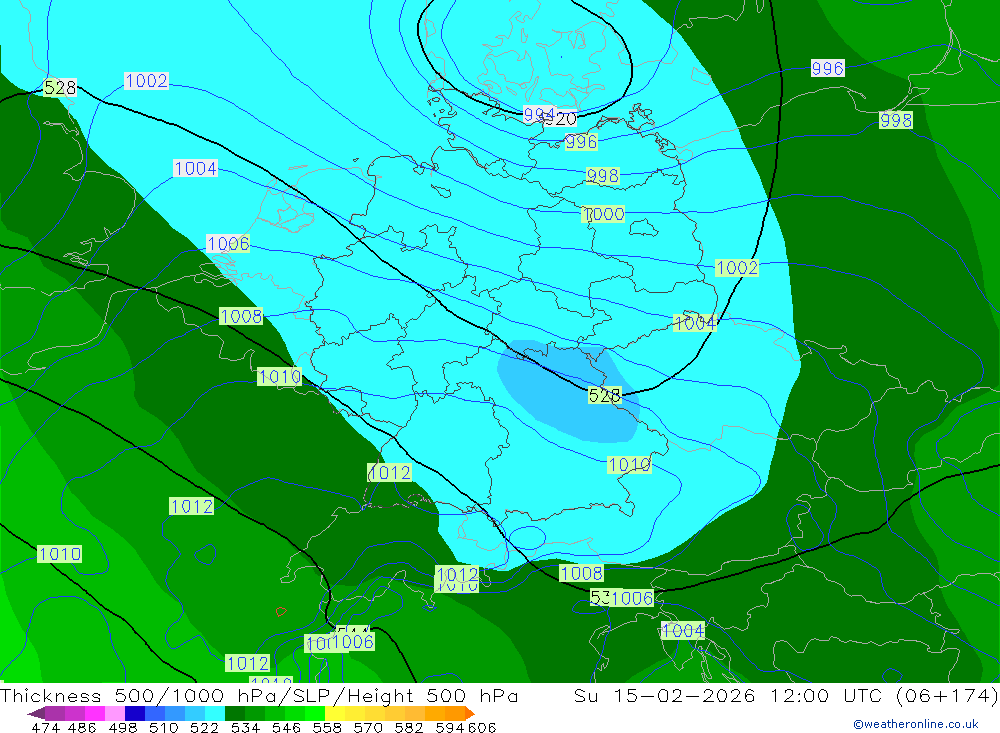
Task: Click the '1010' label at lower left edge
Action: (x=60, y=554)
